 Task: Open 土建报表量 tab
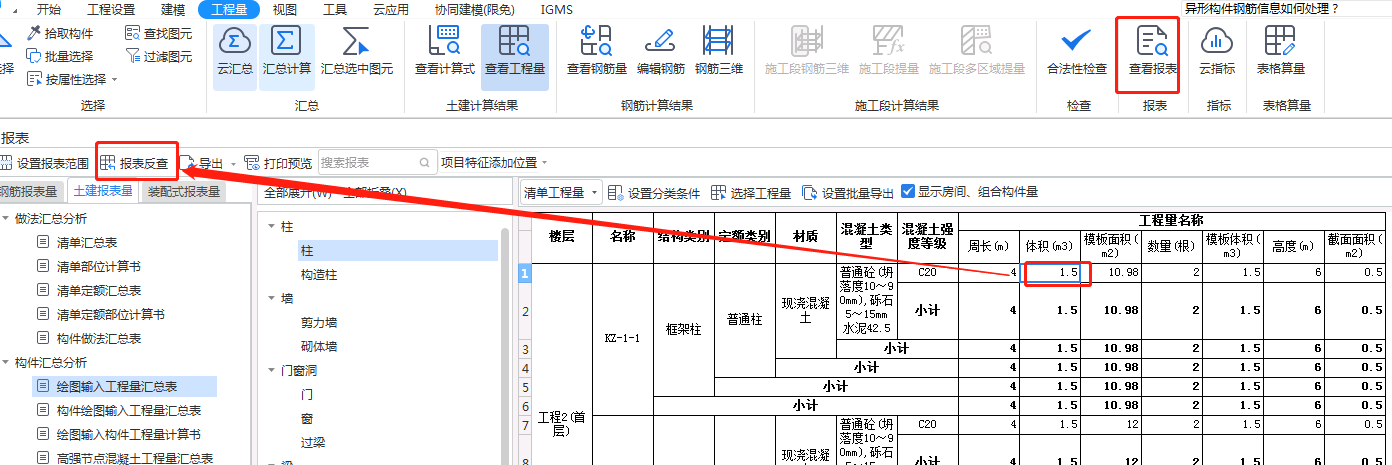[104, 192]
